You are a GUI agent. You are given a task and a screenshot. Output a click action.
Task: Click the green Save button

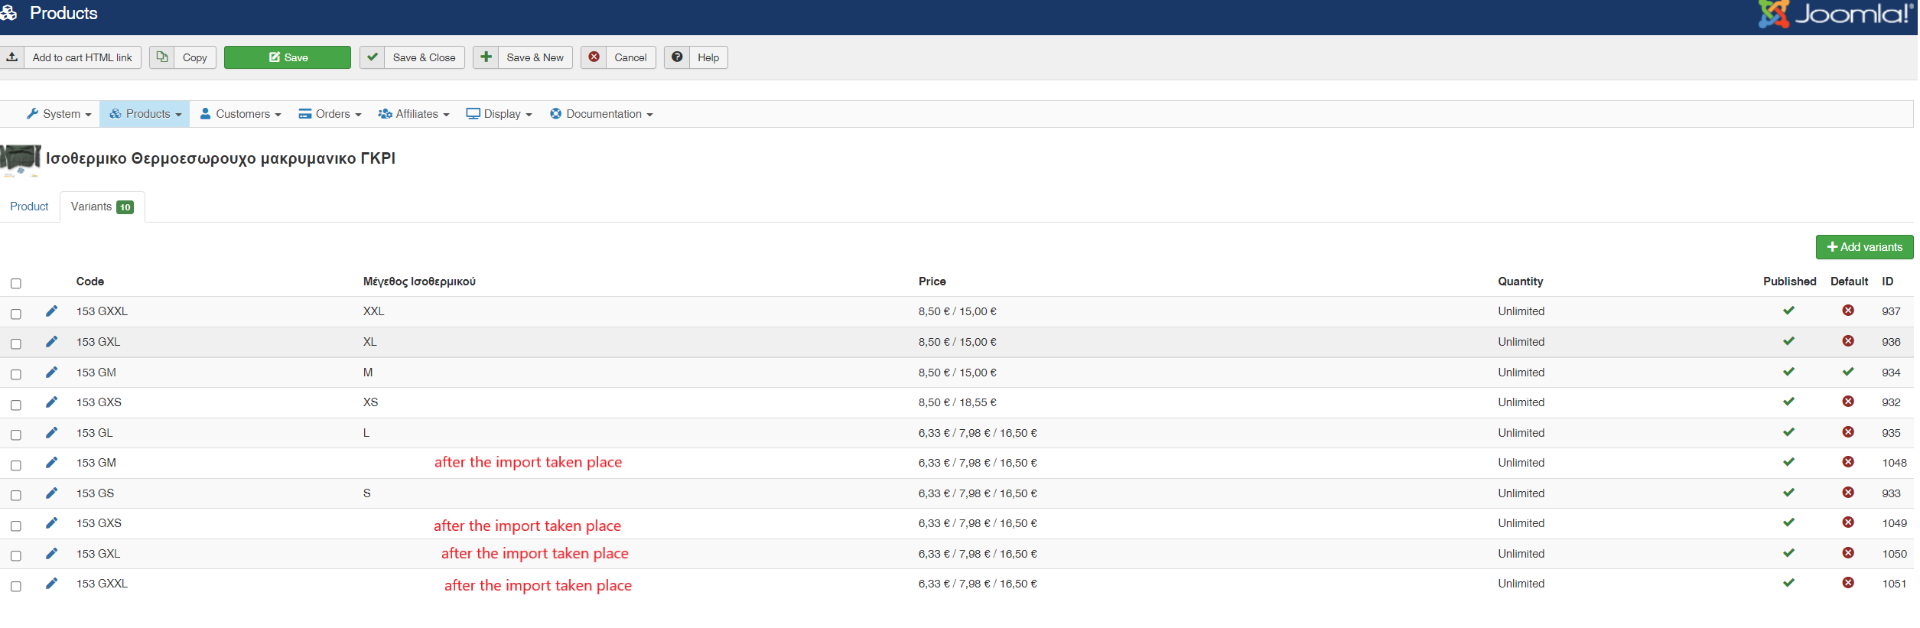287,57
